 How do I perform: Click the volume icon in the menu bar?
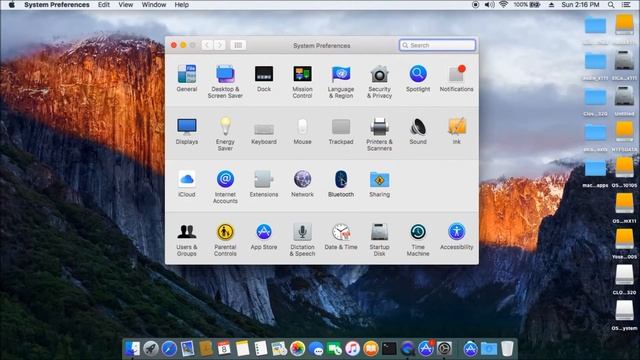point(489,5)
